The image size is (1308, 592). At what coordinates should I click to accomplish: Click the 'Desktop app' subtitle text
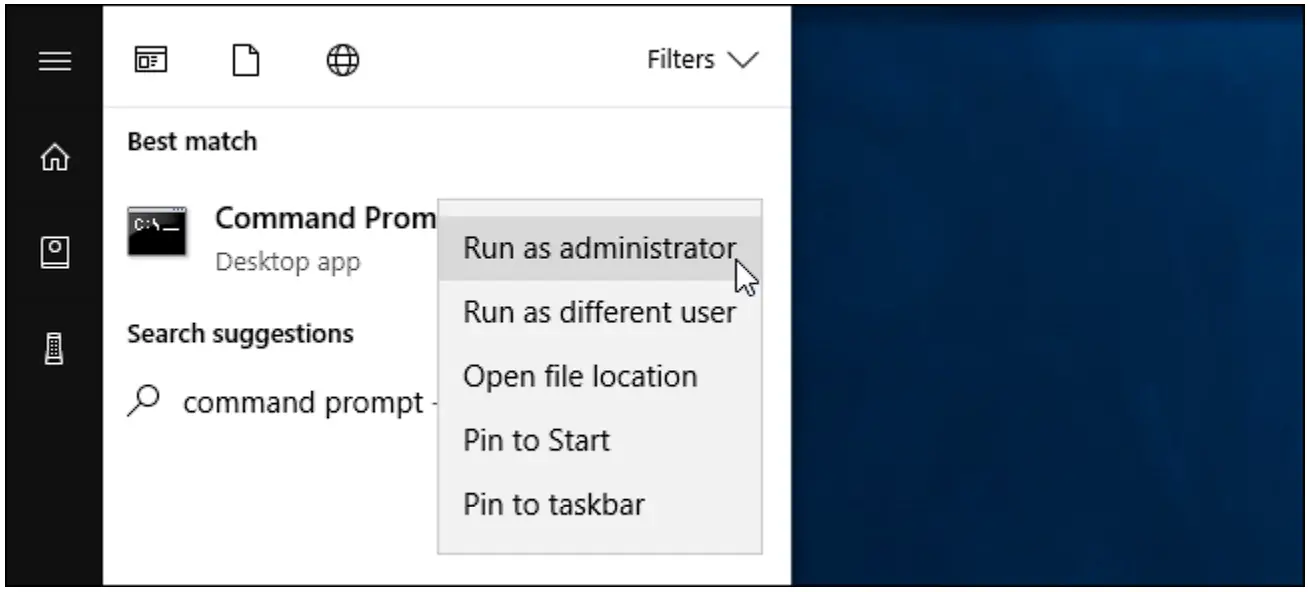tap(288, 262)
